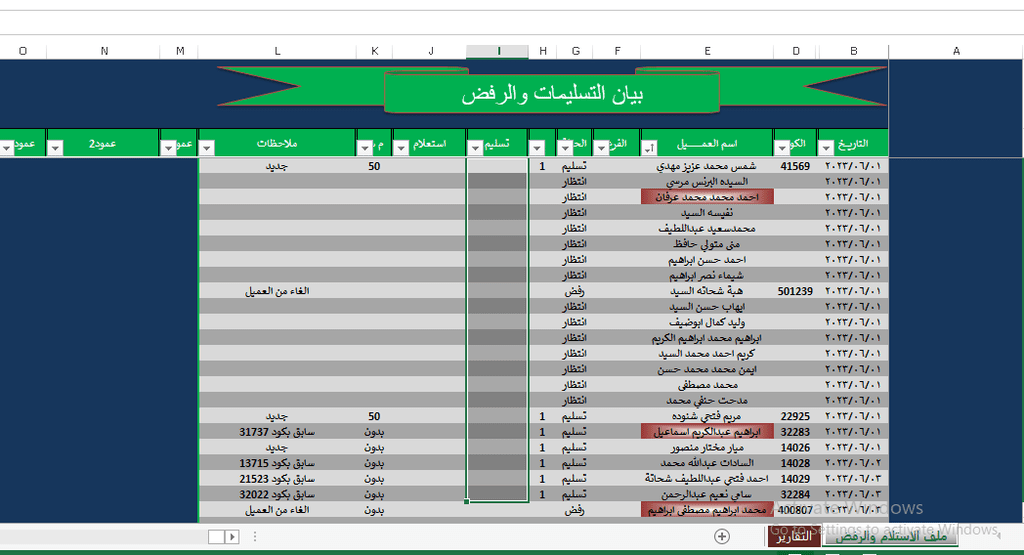Click the cell سامي نعيم عبدالرحمن
The image size is (1024, 555).
(x=707, y=494)
